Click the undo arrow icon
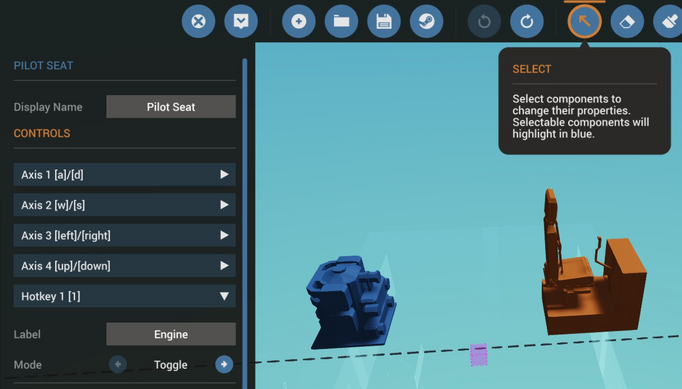This screenshot has height=389, width=682. (x=484, y=21)
